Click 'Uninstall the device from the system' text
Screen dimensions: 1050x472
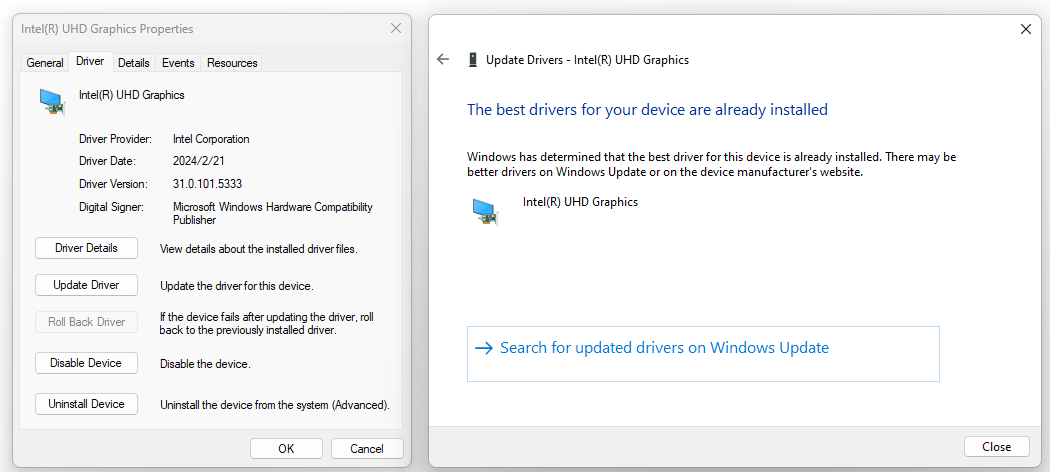coord(275,405)
